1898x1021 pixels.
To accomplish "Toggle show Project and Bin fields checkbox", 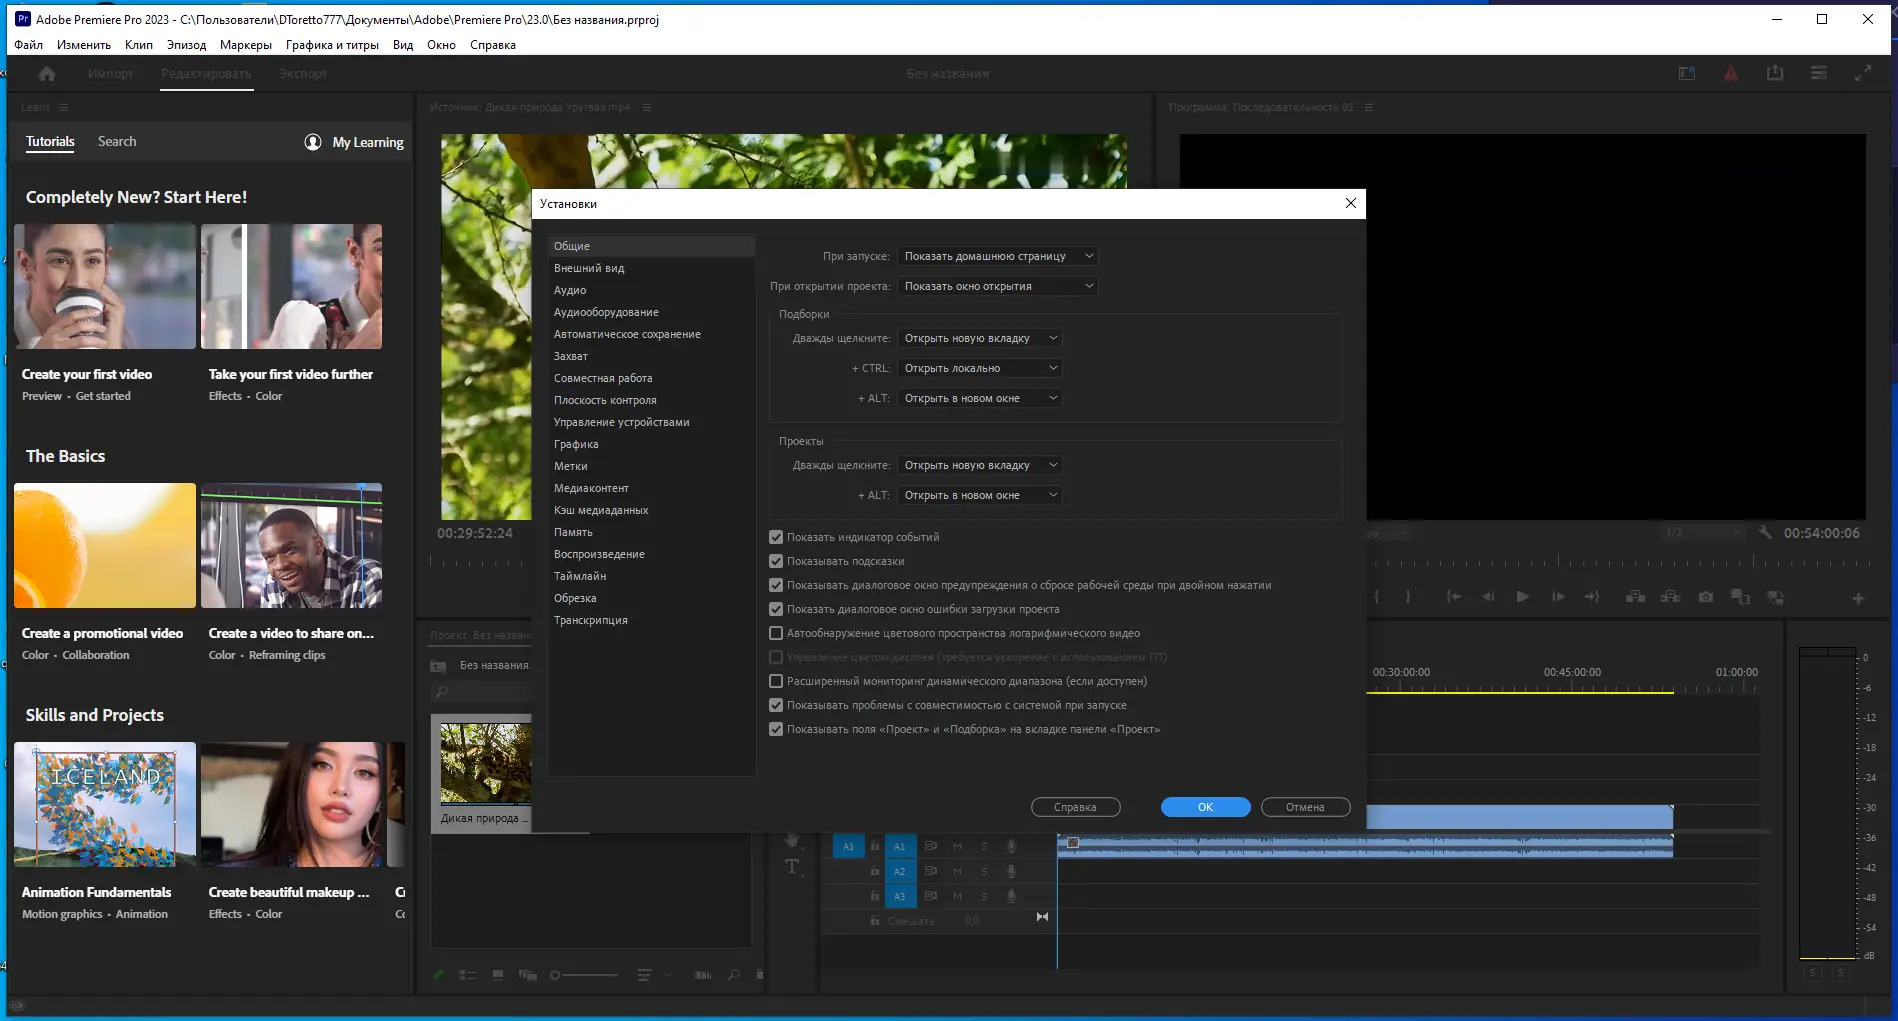I will 776,729.
